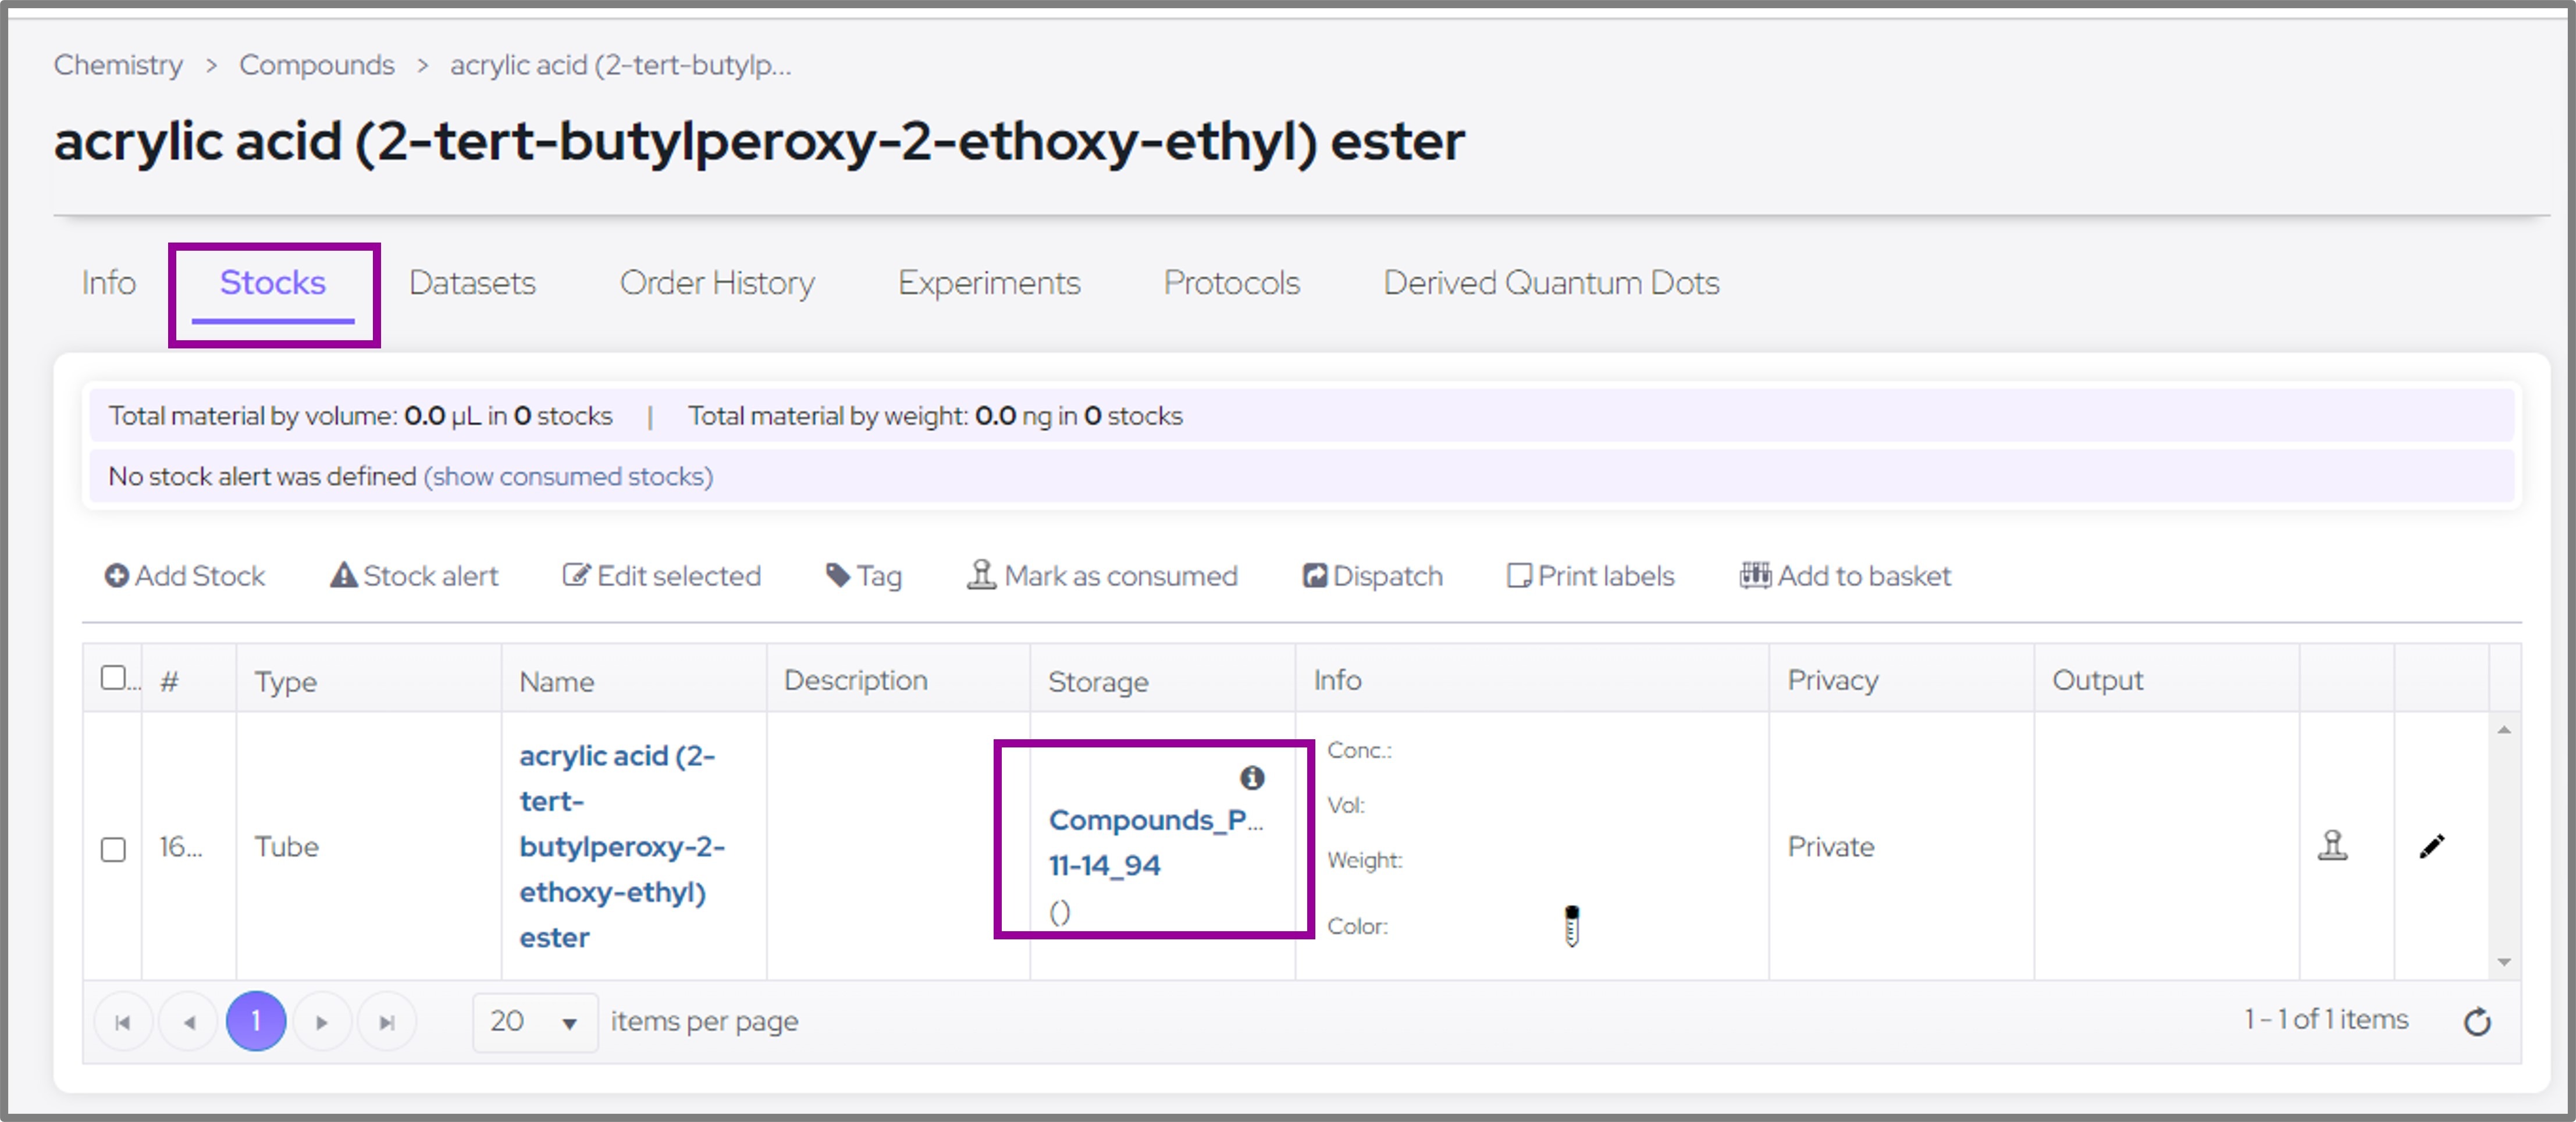Click Mark as consumed in the toolbar
Screen dimensions: 2576x1122
pyautogui.click(x=1101, y=576)
